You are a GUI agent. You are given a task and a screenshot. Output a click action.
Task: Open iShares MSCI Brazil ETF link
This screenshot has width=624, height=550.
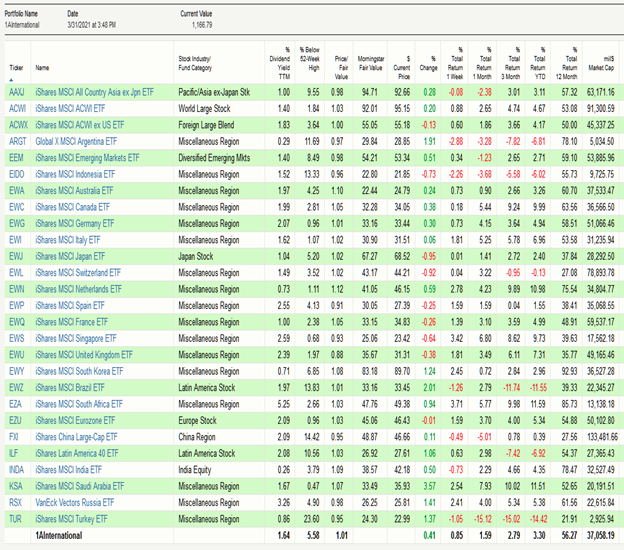click(x=70, y=388)
